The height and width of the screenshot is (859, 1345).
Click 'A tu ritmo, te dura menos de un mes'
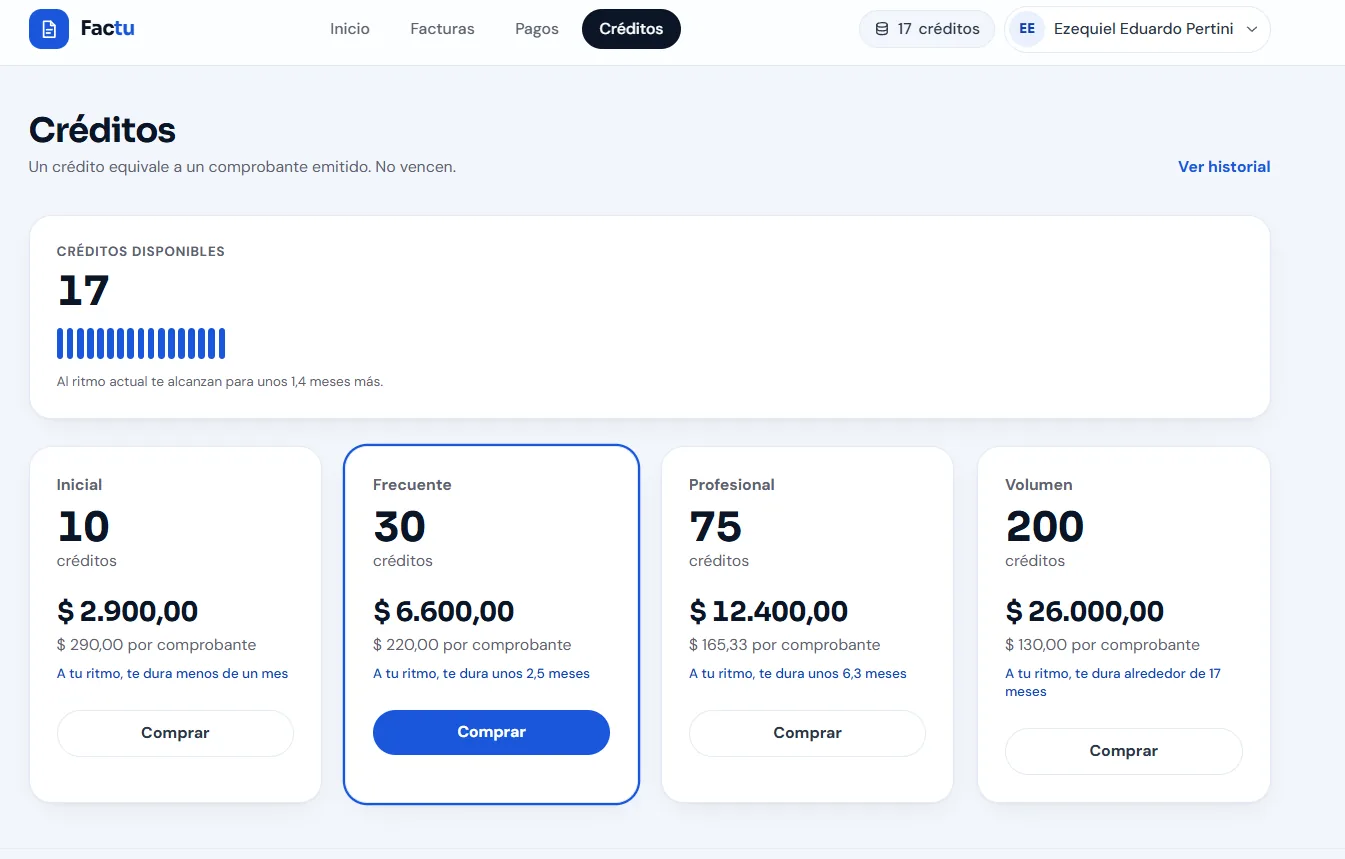coord(172,674)
